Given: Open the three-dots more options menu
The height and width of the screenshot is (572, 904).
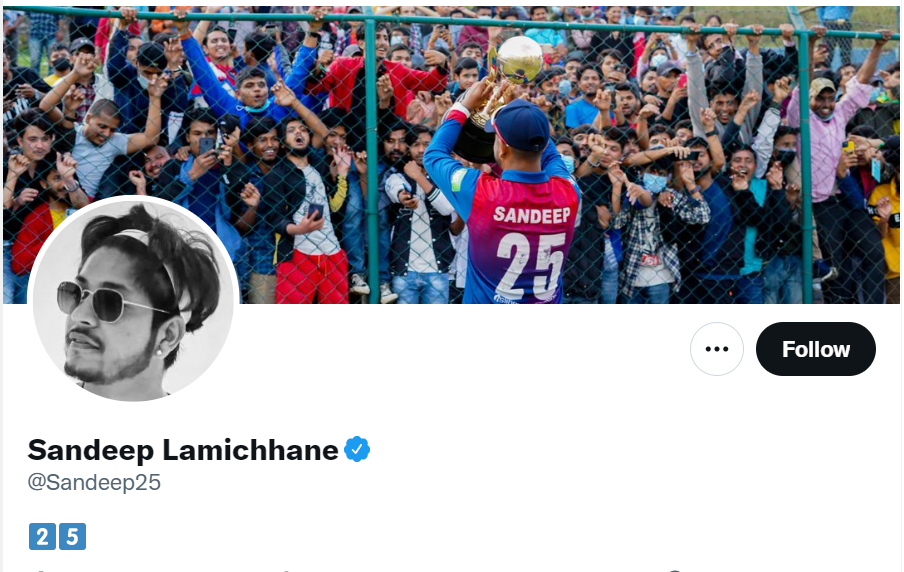Looking at the screenshot, I should 717,349.
